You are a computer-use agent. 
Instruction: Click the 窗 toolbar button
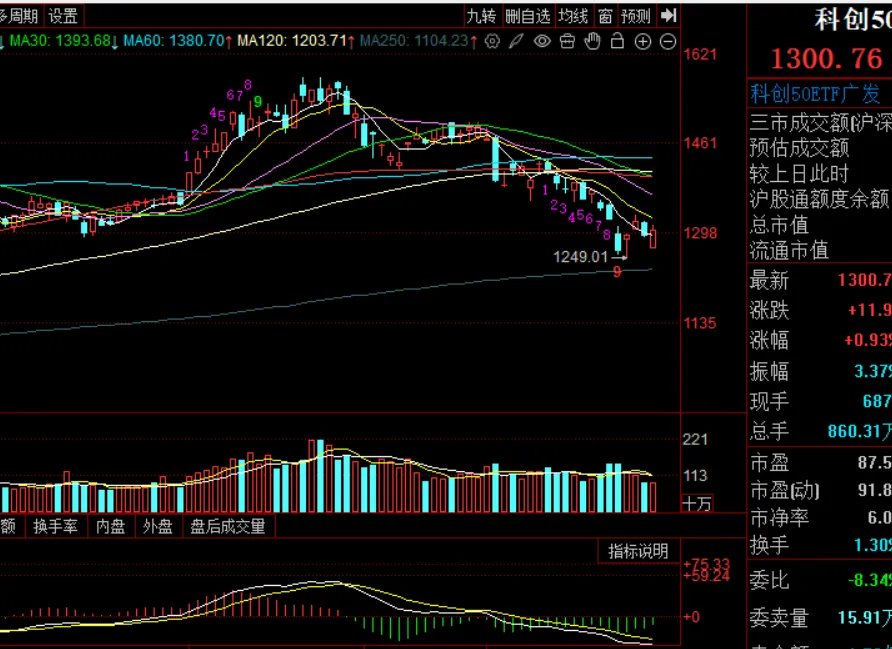[605, 16]
